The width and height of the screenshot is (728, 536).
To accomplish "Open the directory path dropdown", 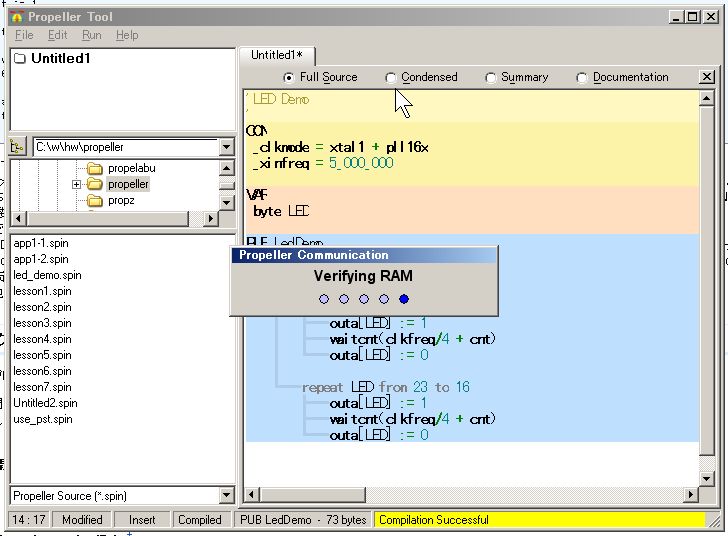I will pos(226,147).
